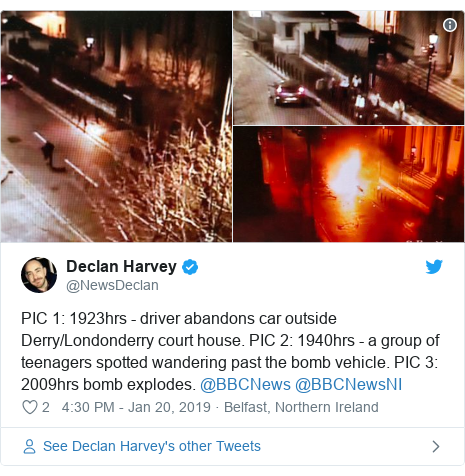Open the @BBCNewsNI mention link
Screen dimensions: 465x476
(348, 384)
